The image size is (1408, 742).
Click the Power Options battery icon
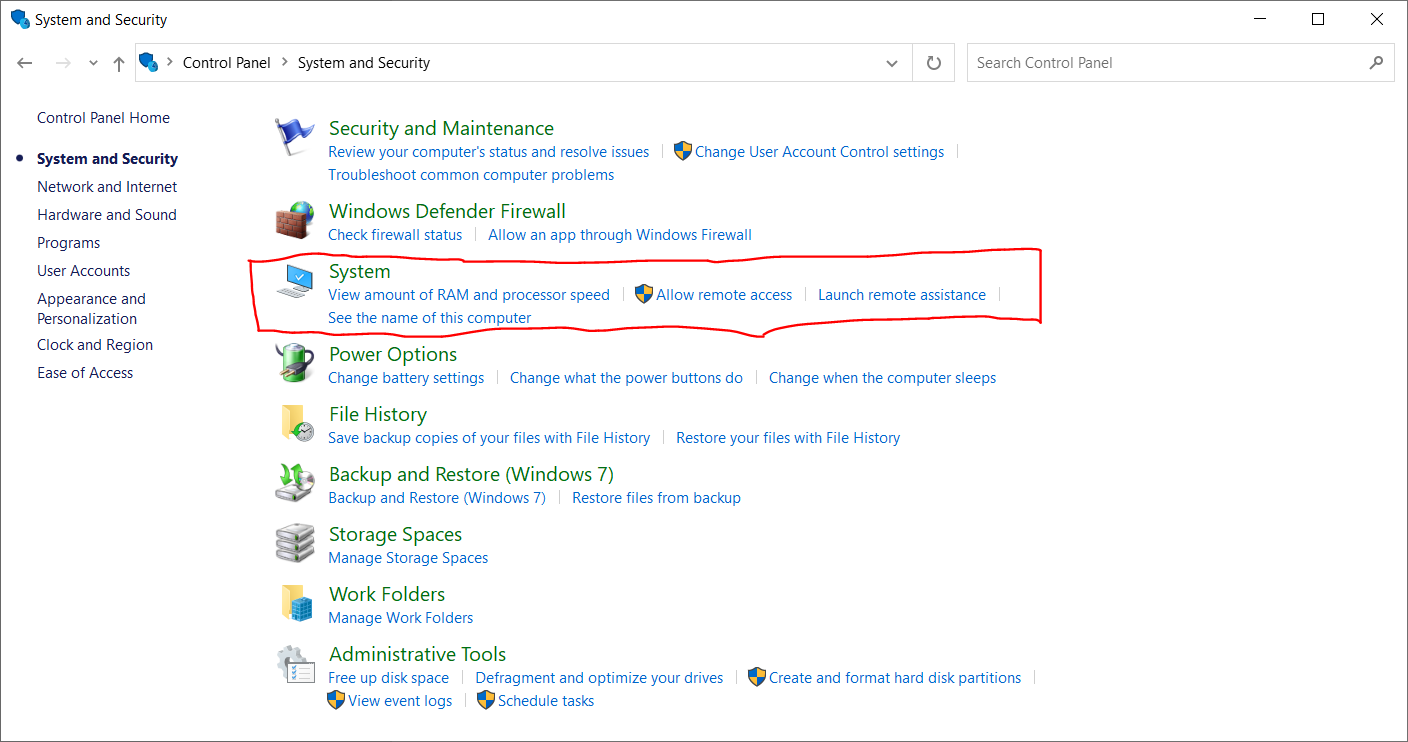[294, 362]
